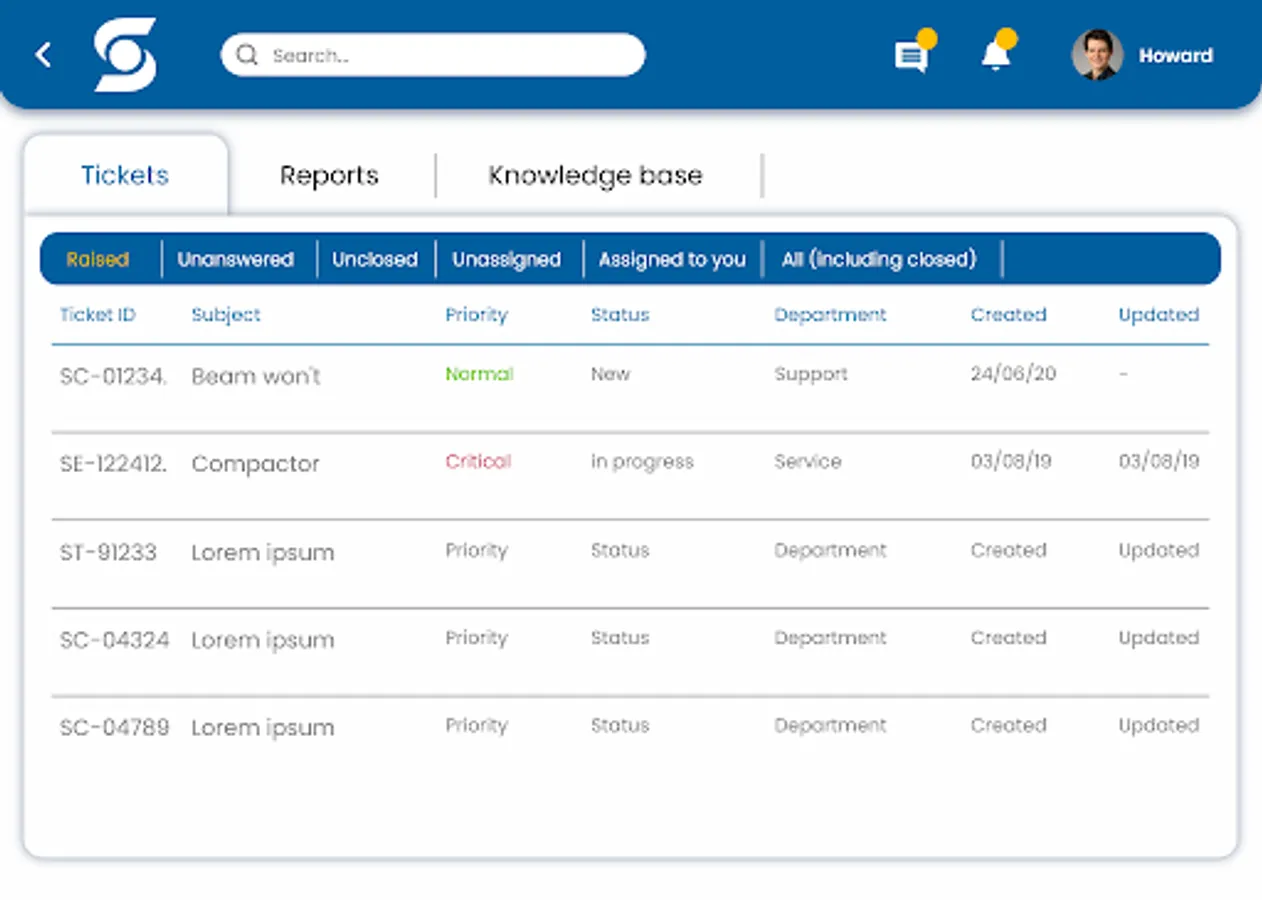Select the Tickets tab
The height and width of the screenshot is (900, 1262).
coord(125,176)
